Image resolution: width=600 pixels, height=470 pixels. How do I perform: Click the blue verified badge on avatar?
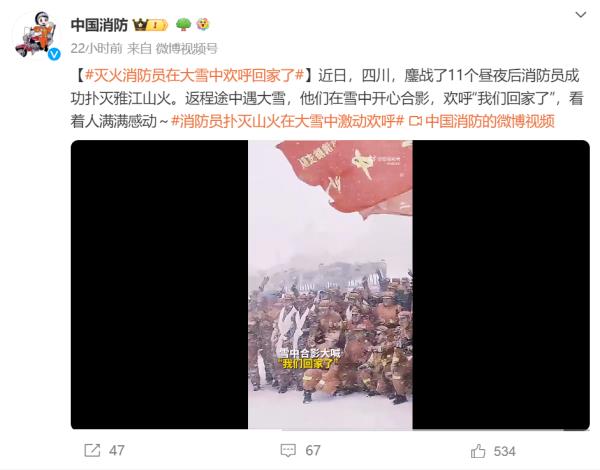pyautogui.click(x=54, y=54)
